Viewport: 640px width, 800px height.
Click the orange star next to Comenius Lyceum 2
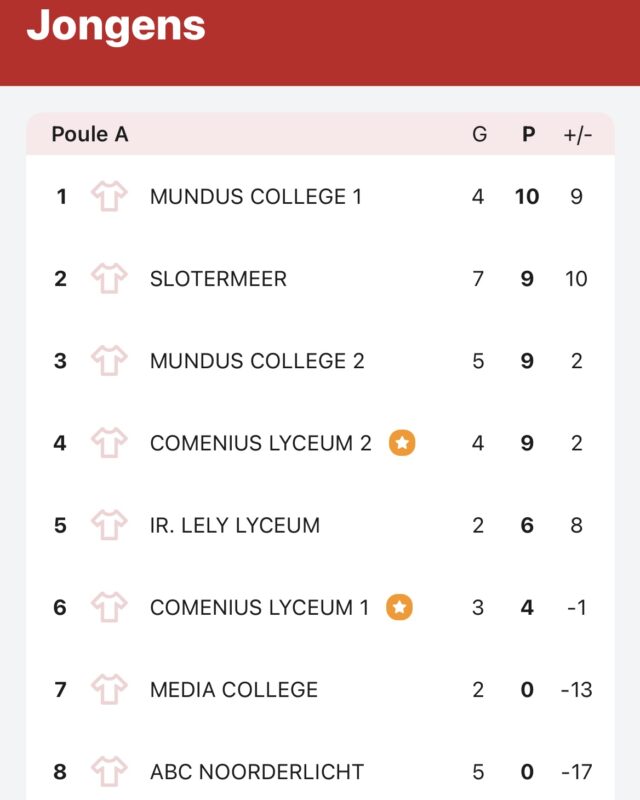[402, 443]
